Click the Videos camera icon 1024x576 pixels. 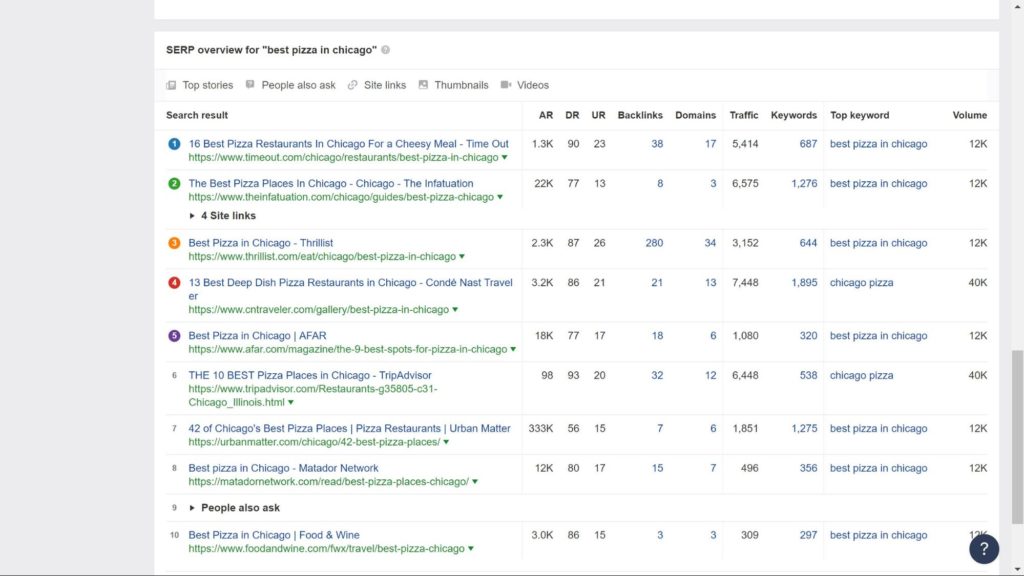click(x=506, y=85)
